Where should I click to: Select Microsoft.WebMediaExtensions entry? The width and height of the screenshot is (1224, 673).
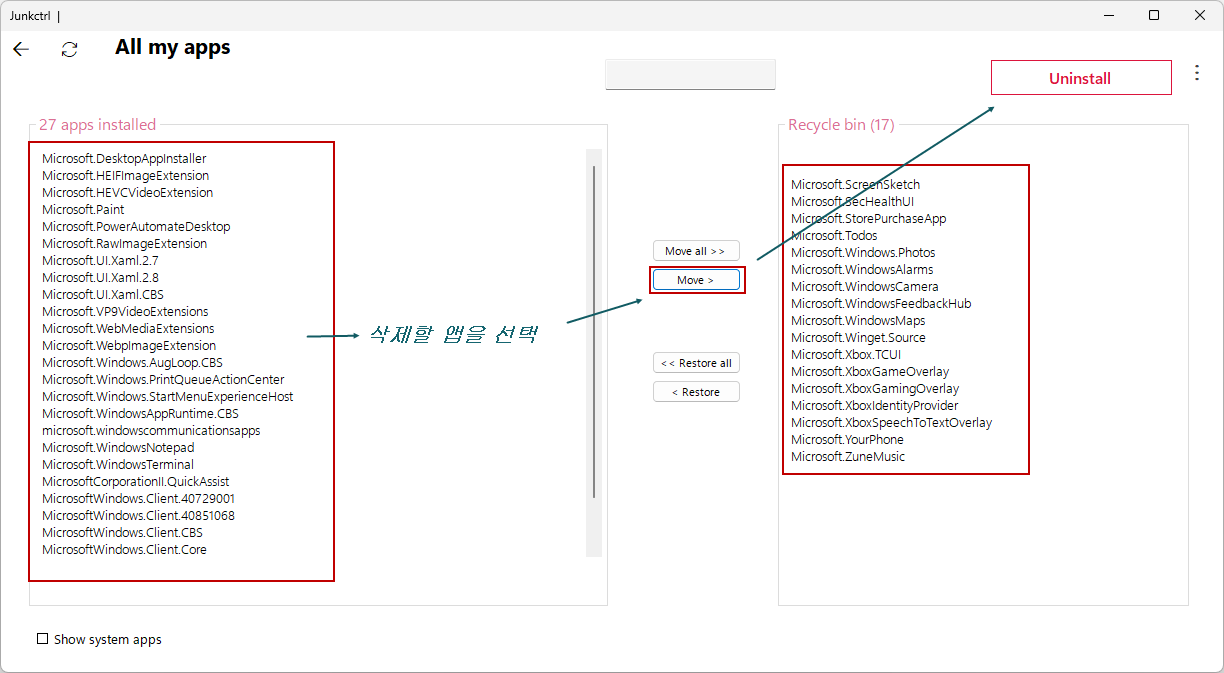[128, 329]
